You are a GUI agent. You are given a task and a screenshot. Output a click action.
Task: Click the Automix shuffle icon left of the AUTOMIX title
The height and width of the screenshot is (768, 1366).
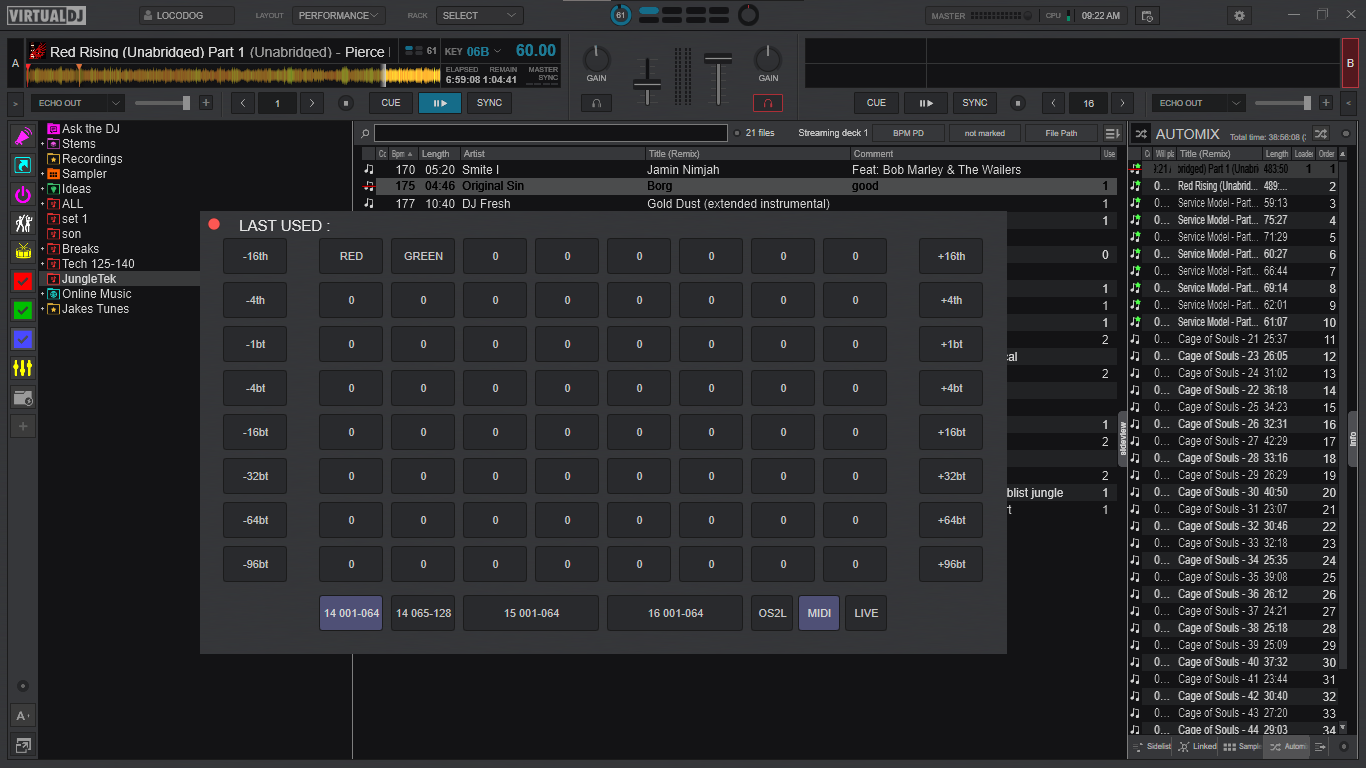point(1141,133)
